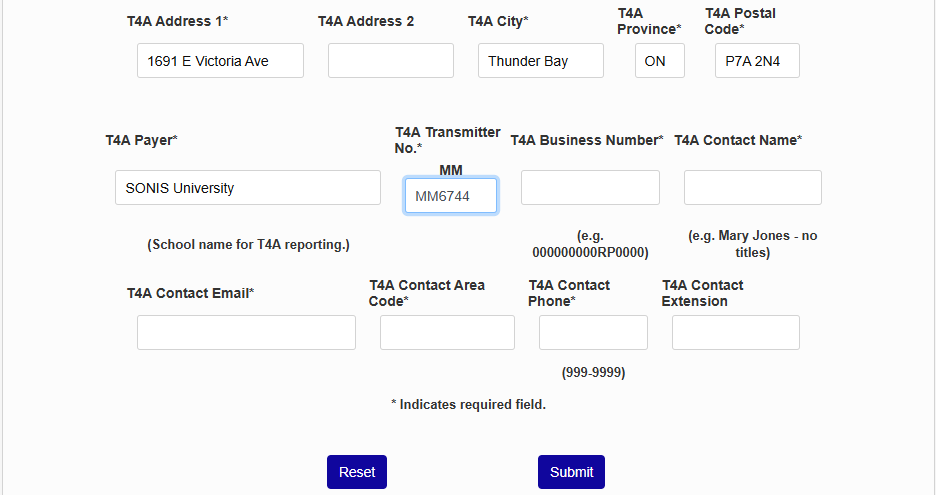Screen dimensions: 936x495
Task: Focus the T4A Contact Area Code field
Action: [447, 333]
